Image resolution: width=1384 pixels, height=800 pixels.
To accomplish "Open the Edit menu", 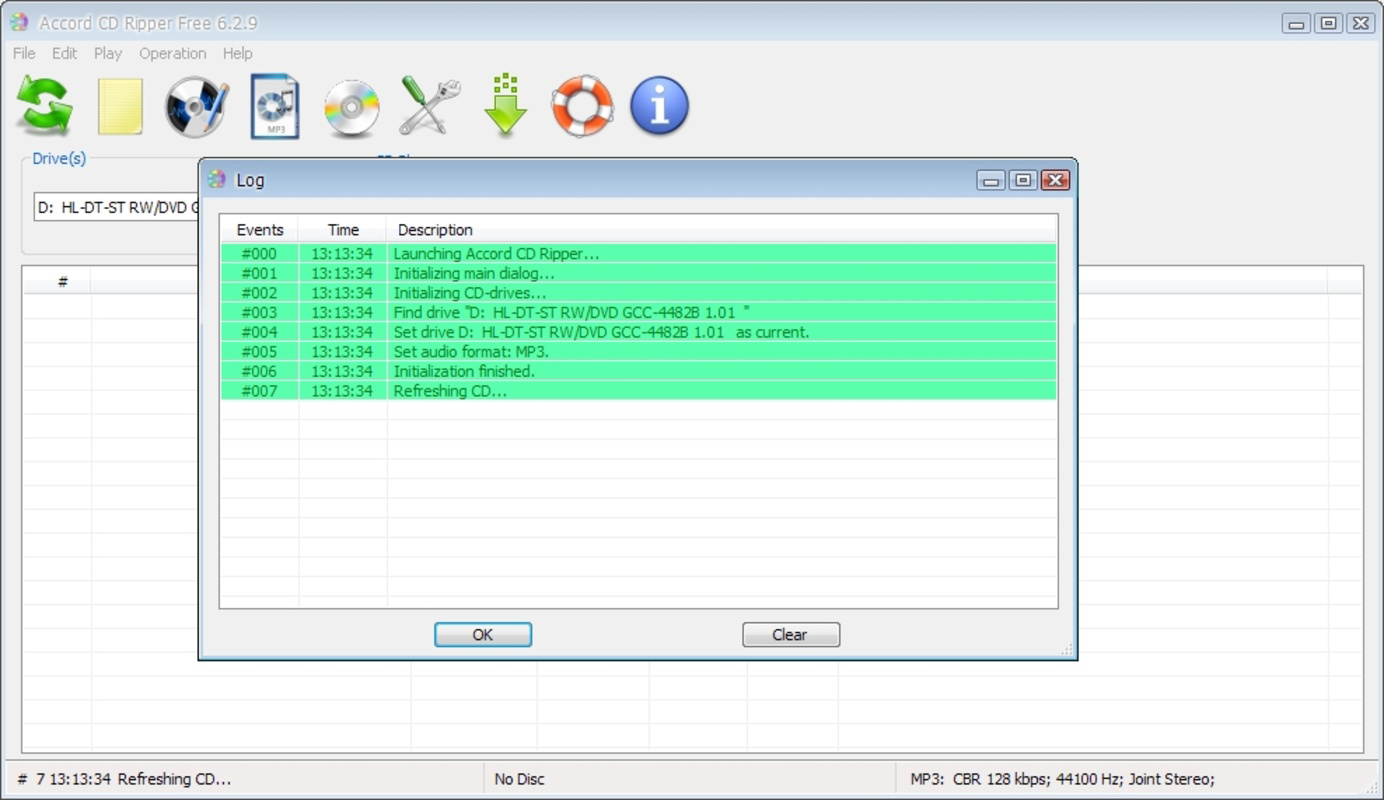I will tap(64, 53).
